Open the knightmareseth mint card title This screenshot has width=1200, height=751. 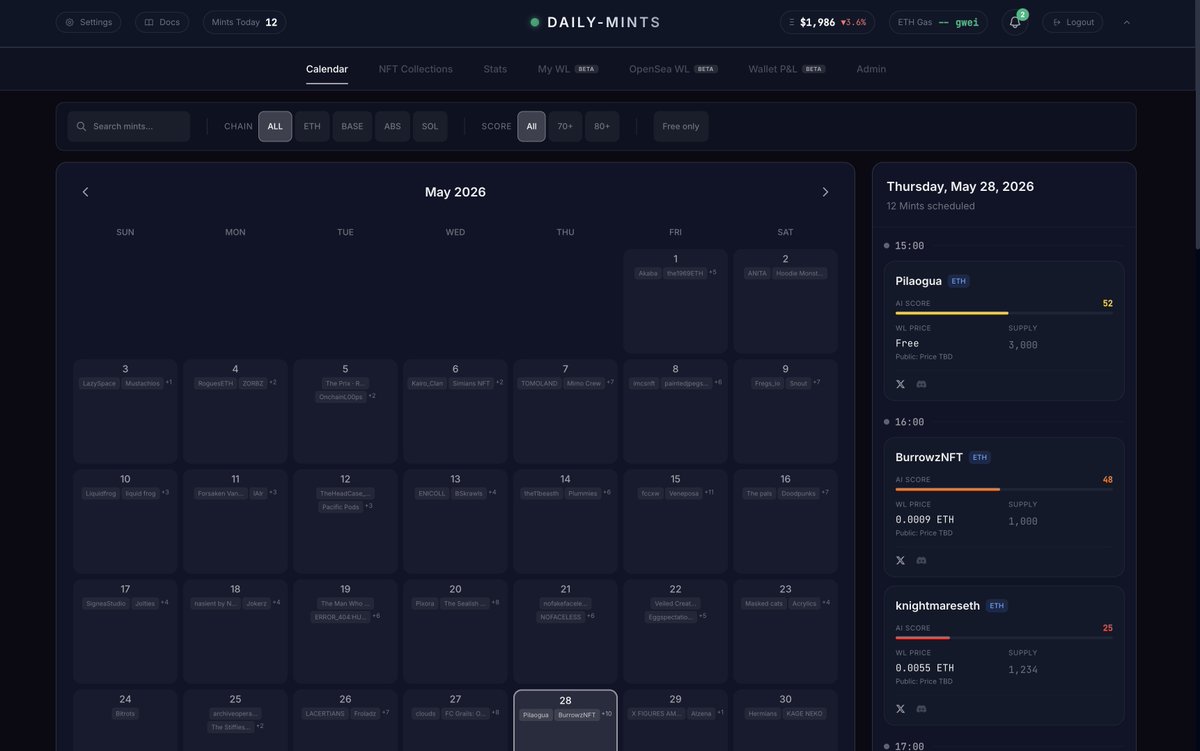click(x=937, y=605)
